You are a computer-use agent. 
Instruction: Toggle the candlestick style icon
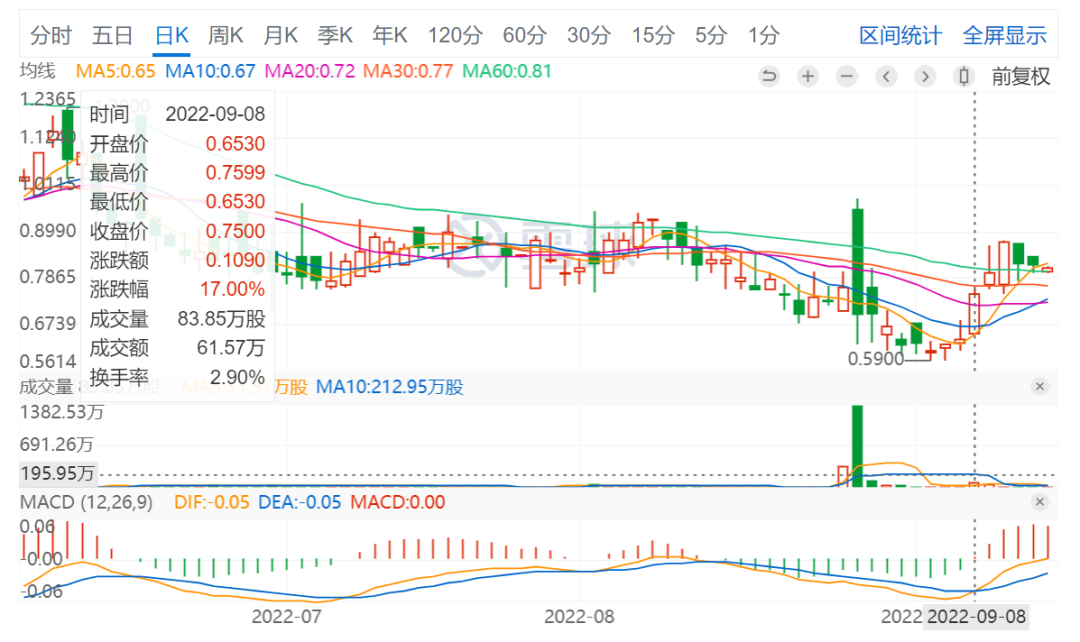pos(964,76)
